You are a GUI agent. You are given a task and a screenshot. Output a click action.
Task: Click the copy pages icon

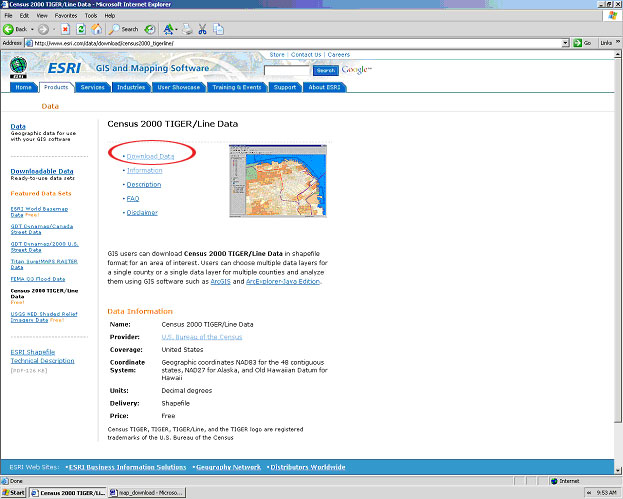coord(218,29)
